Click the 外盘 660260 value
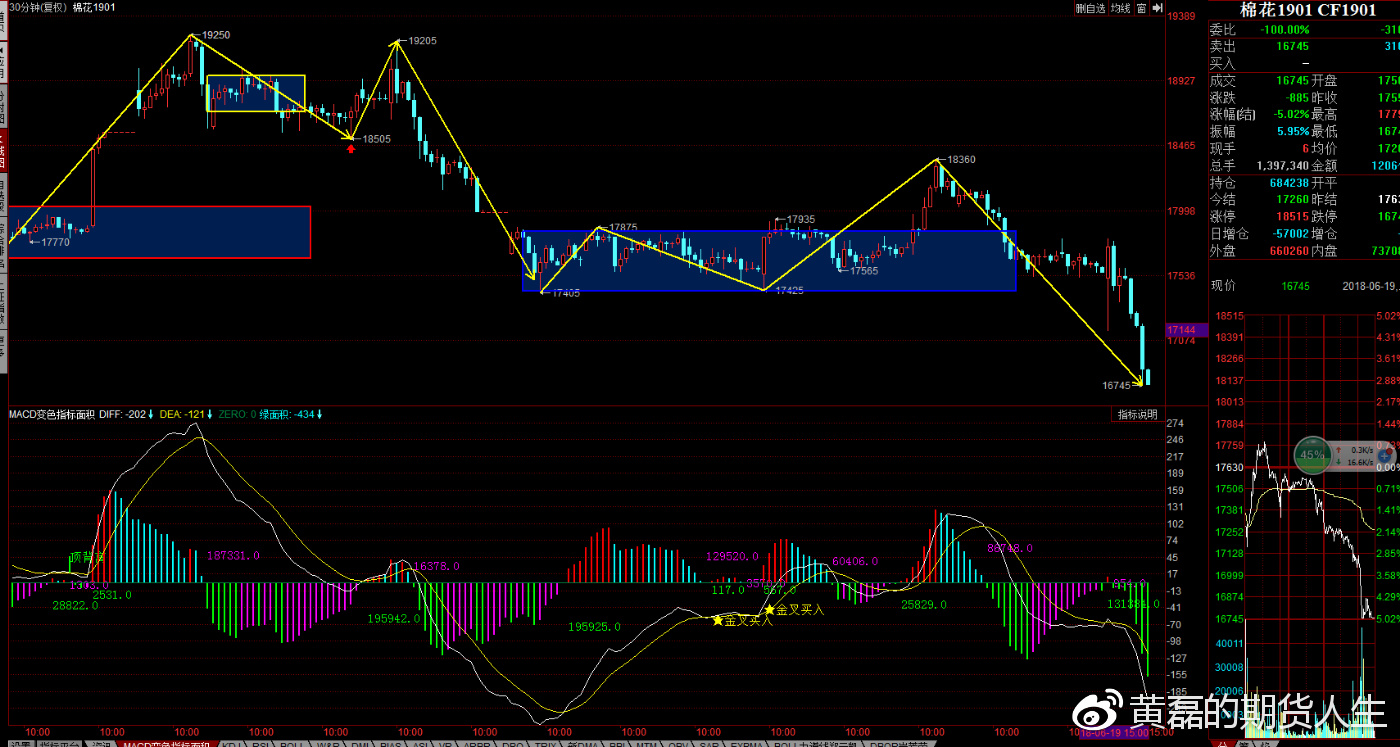Screen dimensions: 1400x747 pyautogui.click(x=1289, y=251)
